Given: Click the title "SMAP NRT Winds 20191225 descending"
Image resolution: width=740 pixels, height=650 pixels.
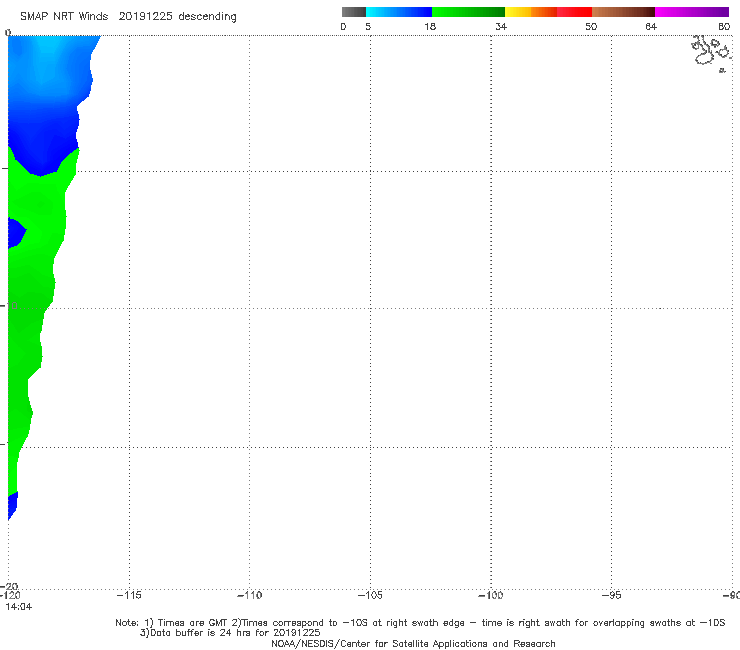Looking at the screenshot, I should 128,17.
